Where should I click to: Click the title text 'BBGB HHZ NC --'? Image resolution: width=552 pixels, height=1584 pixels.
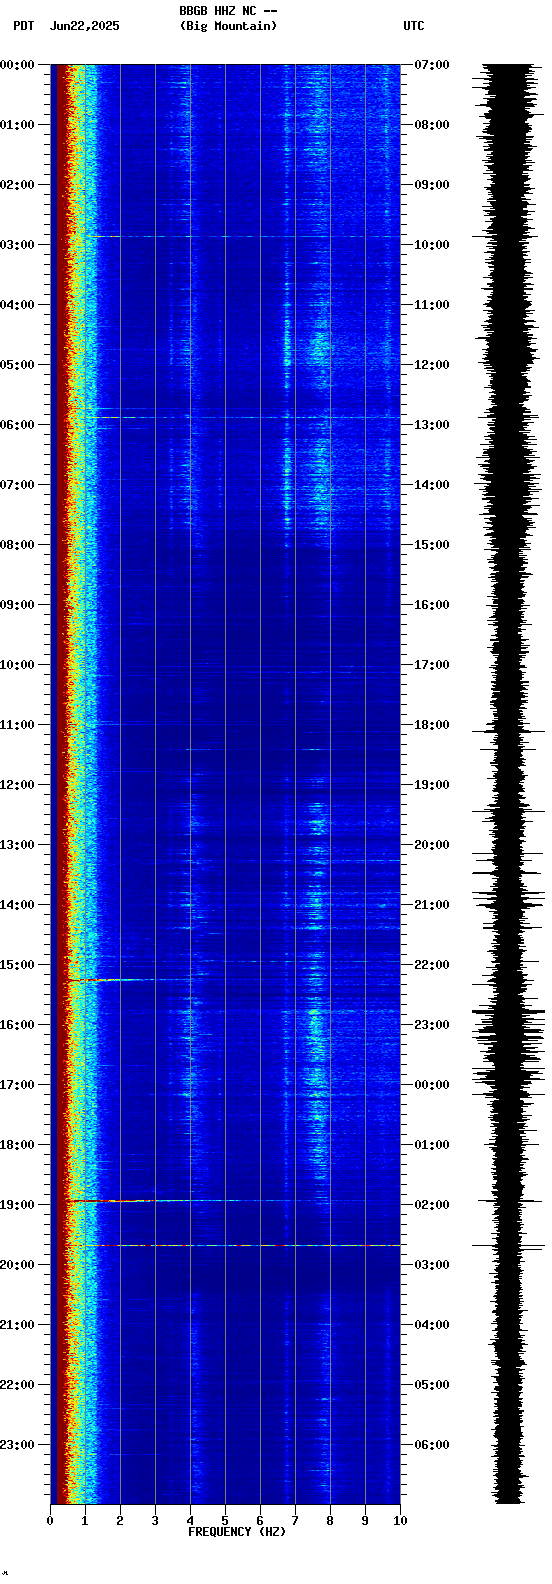[x=228, y=11]
